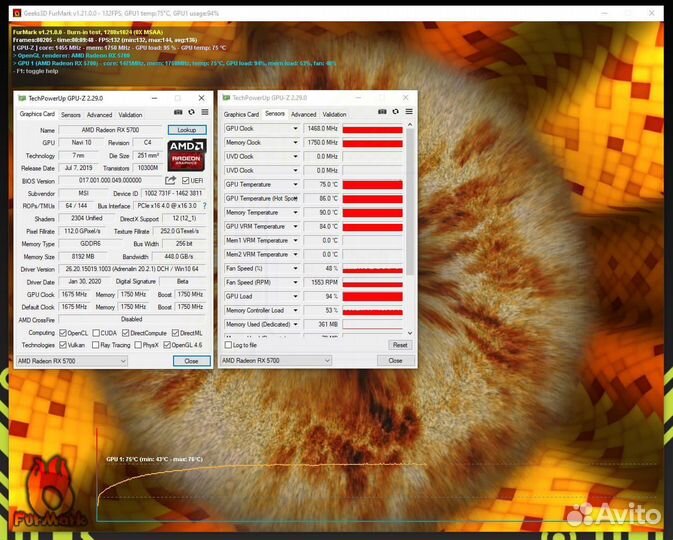Toggle the OpenGL 4.6 checkbox

pos(167,345)
